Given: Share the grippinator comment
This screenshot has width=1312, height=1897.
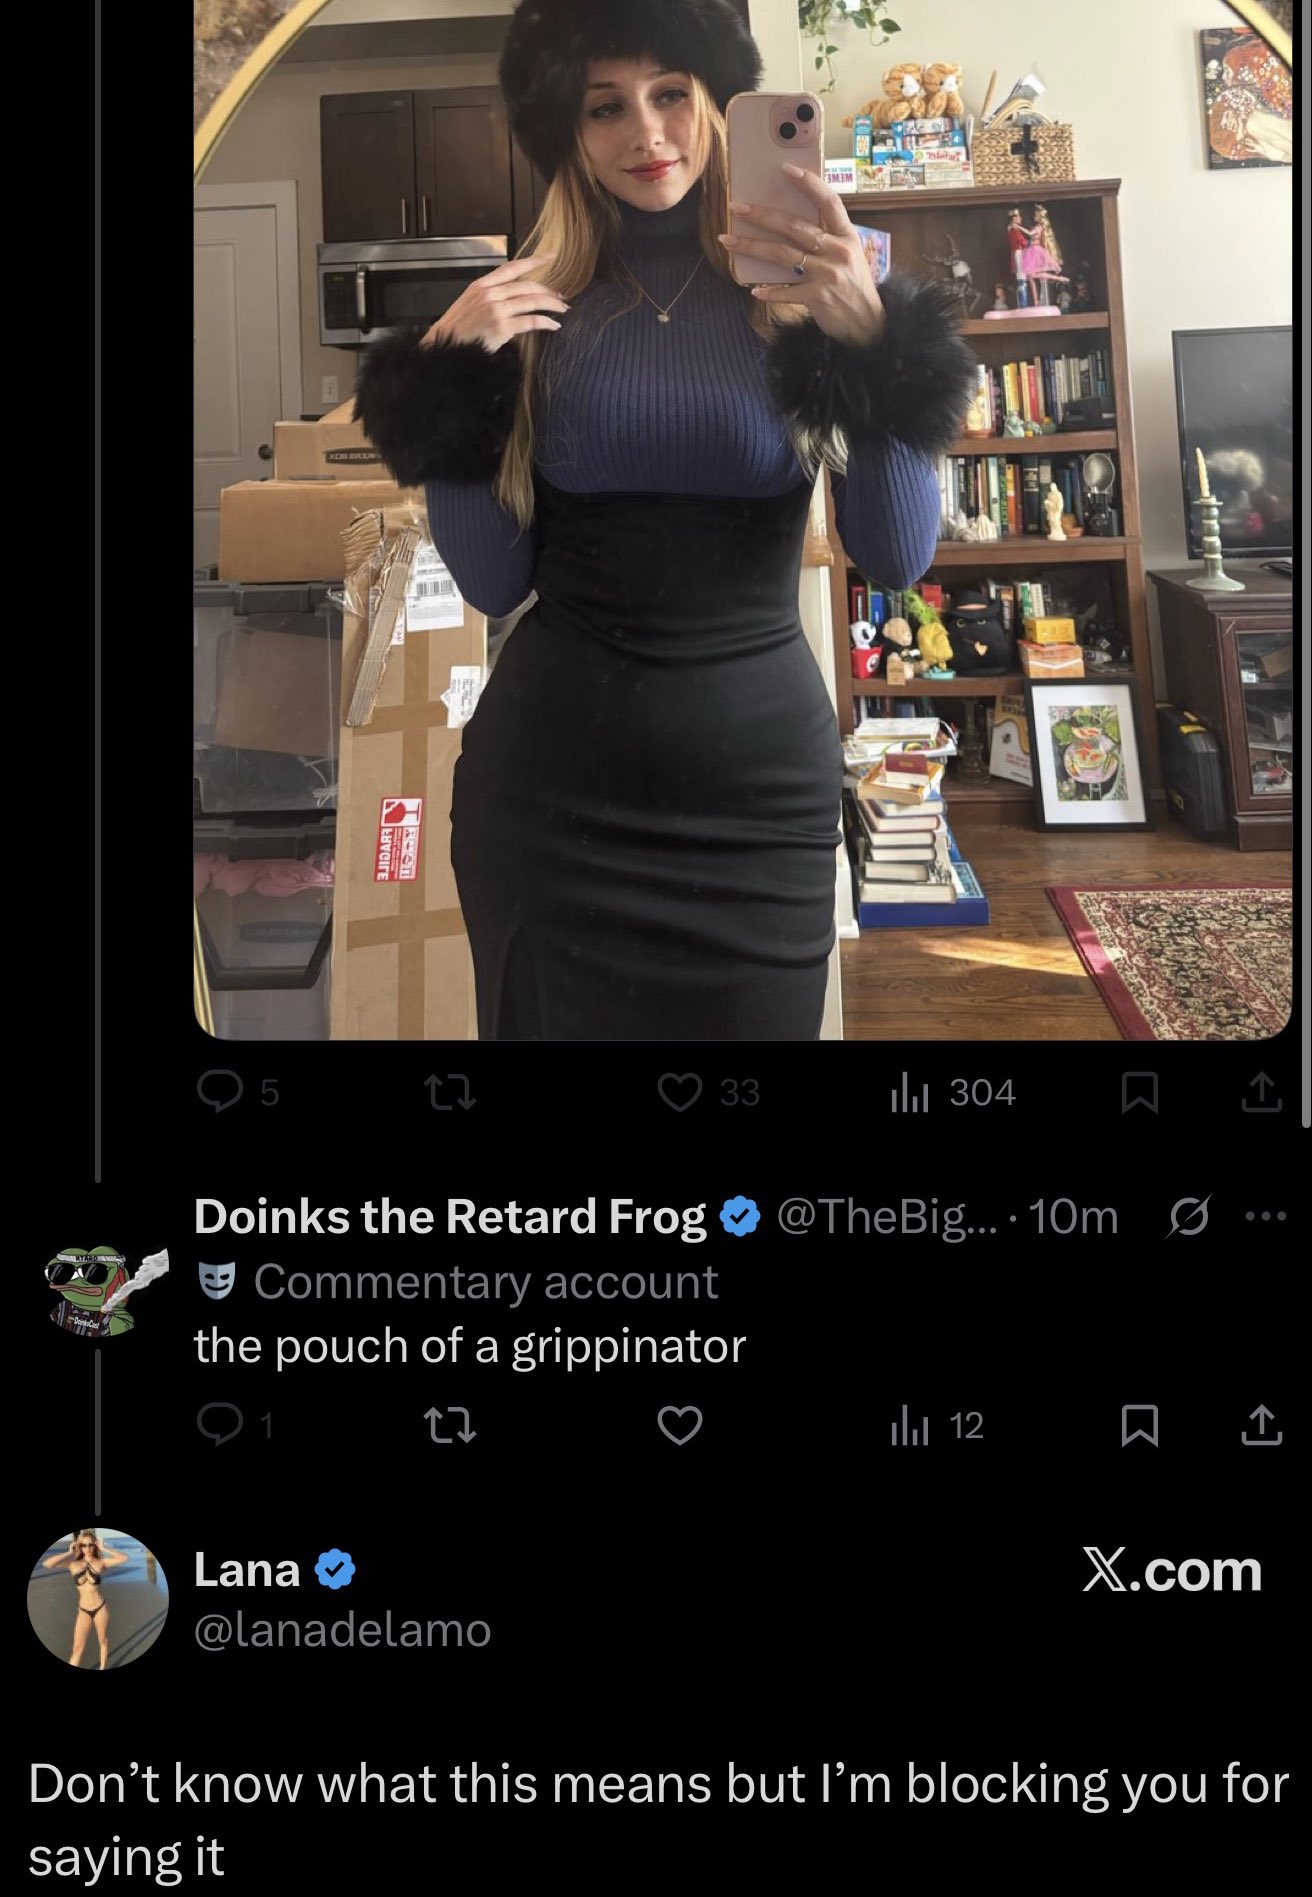Looking at the screenshot, I should click(1261, 1425).
